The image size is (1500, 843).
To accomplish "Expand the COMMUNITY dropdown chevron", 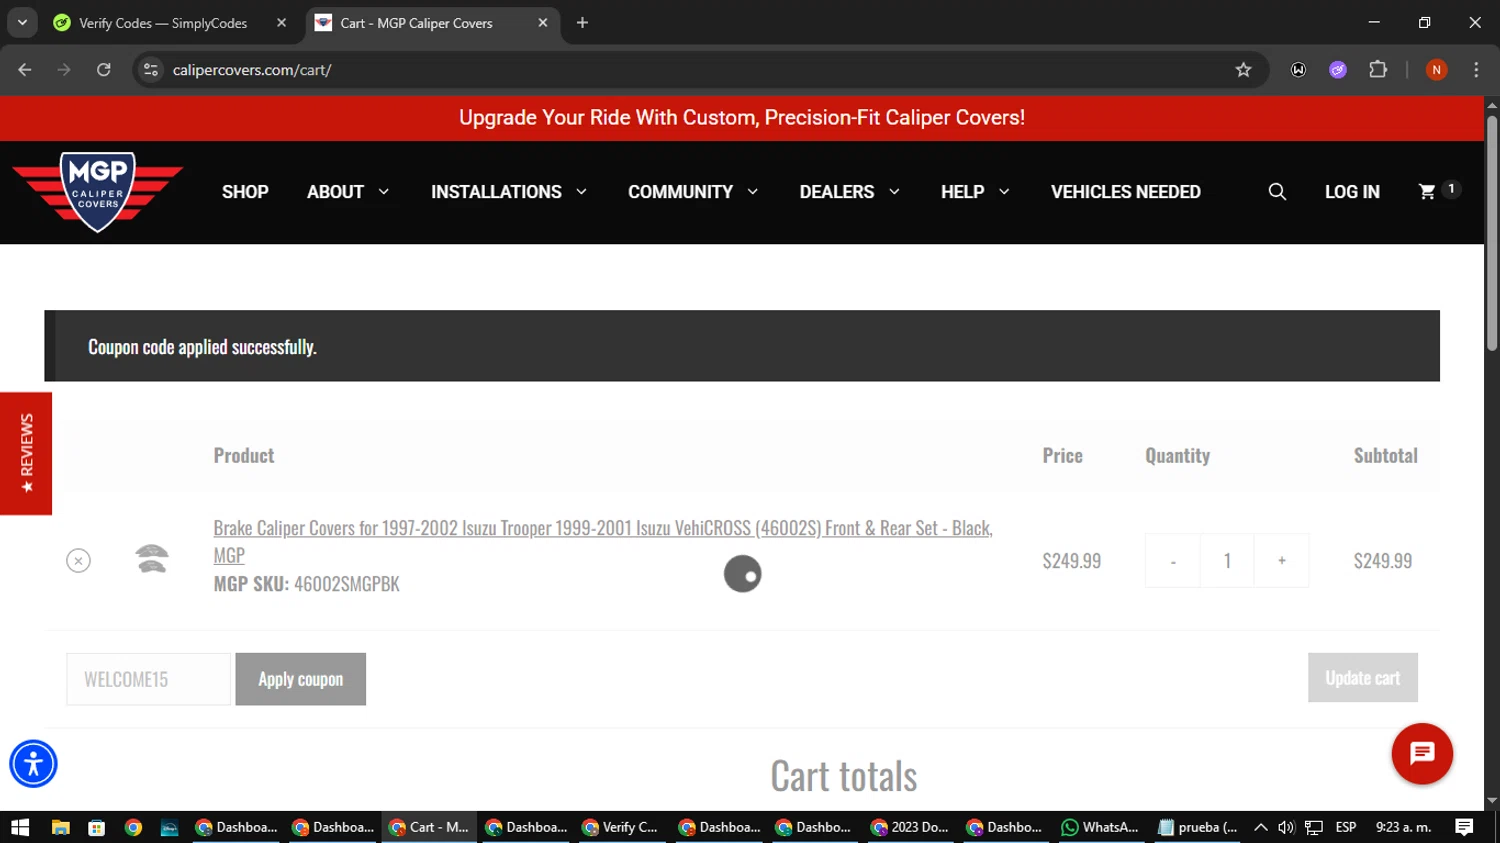I will [x=752, y=192].
